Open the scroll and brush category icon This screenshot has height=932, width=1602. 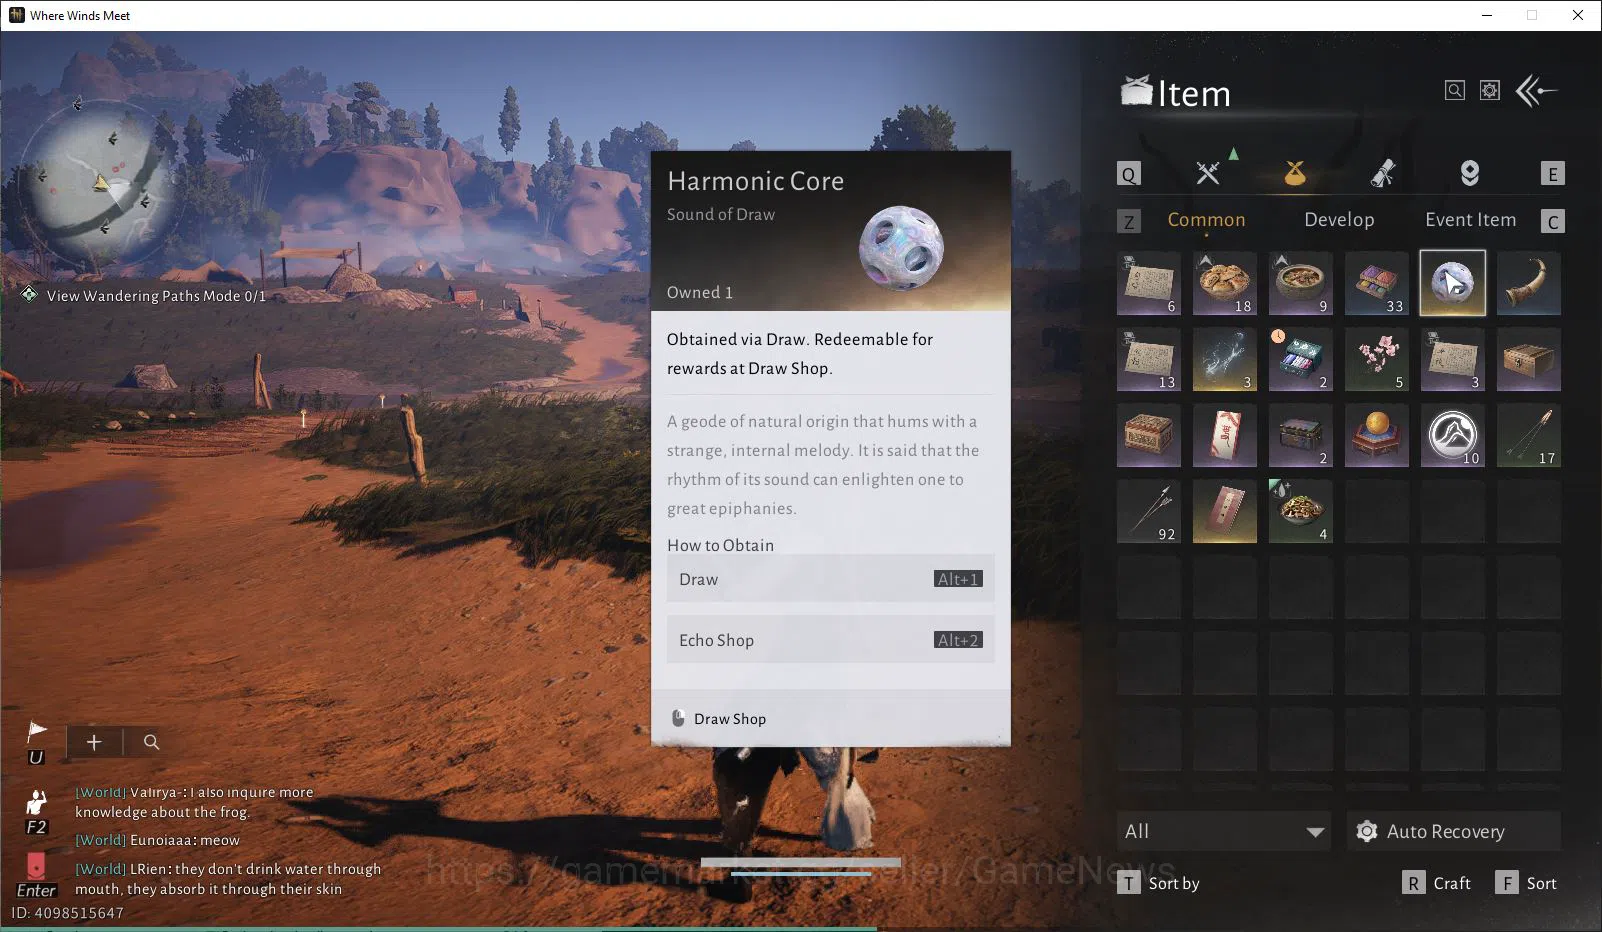click(x=1383, y=173)
